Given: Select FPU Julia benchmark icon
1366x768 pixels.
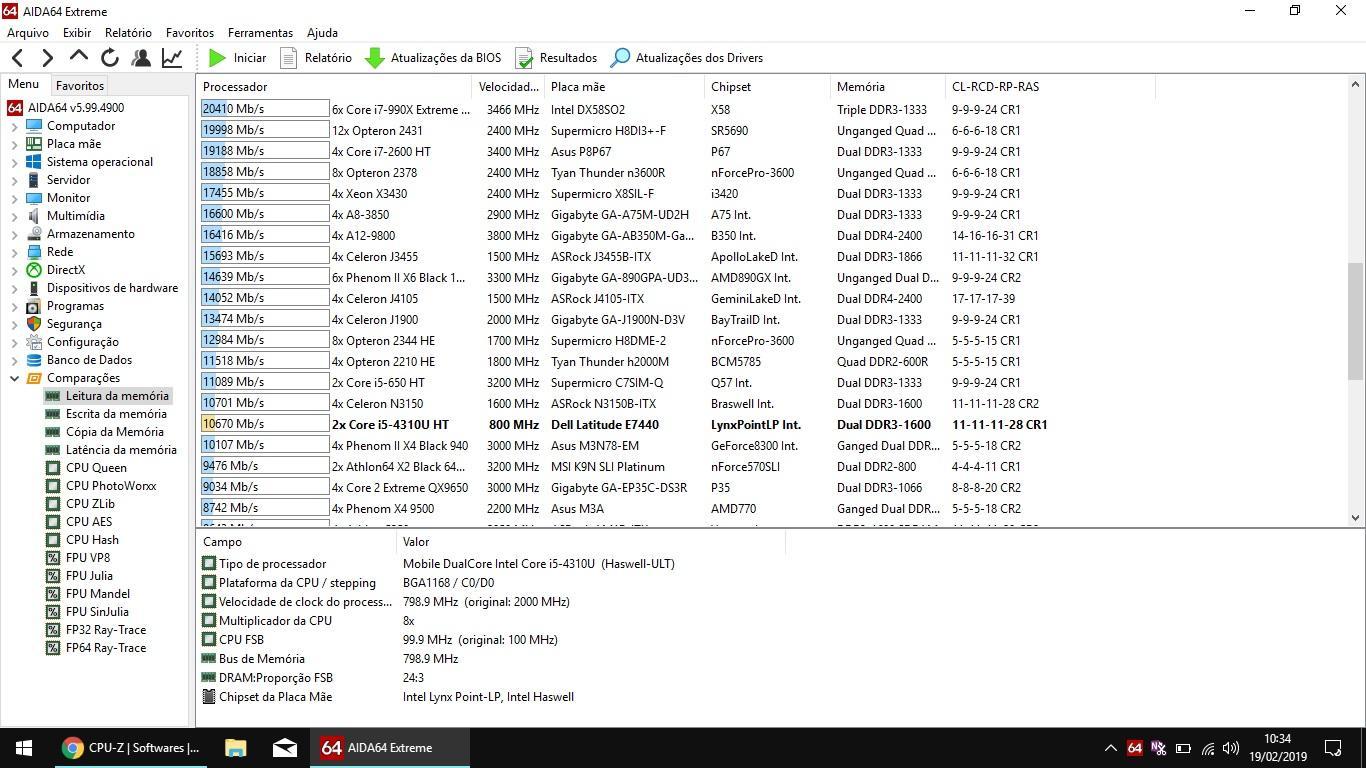Looking at the screenshot, I should [x=53, y=576].
